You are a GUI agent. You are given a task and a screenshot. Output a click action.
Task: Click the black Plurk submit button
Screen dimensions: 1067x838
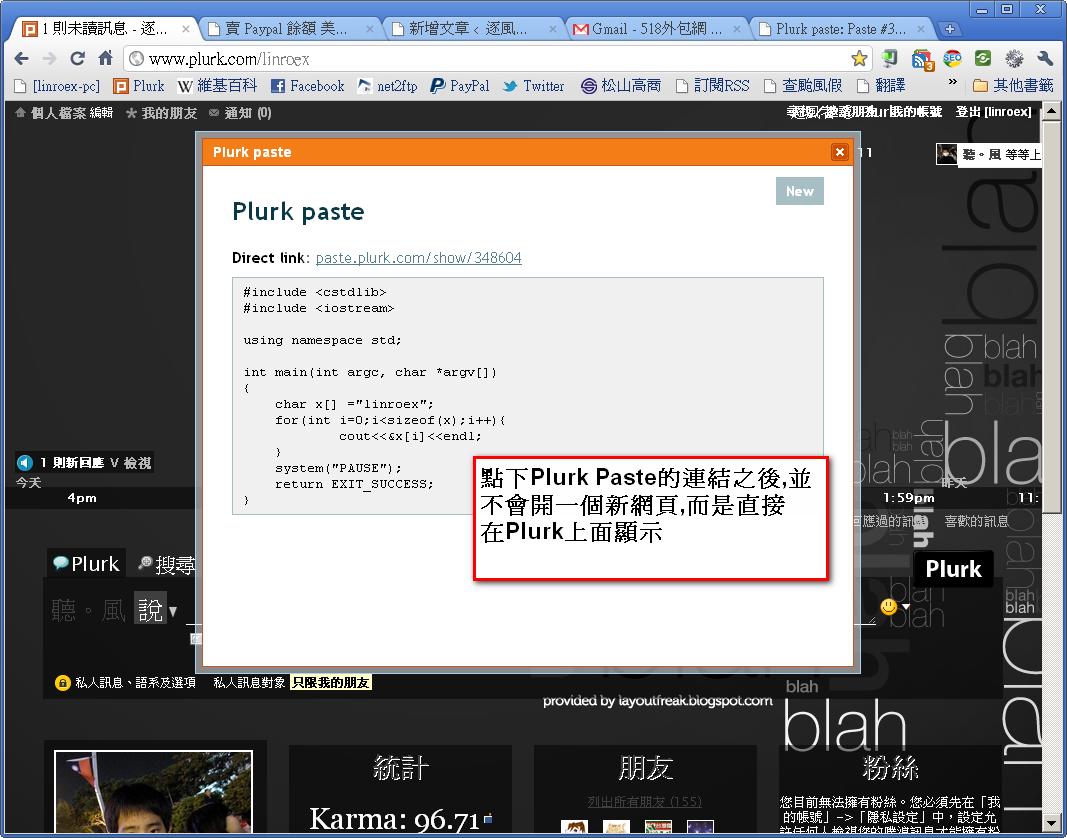953,569
